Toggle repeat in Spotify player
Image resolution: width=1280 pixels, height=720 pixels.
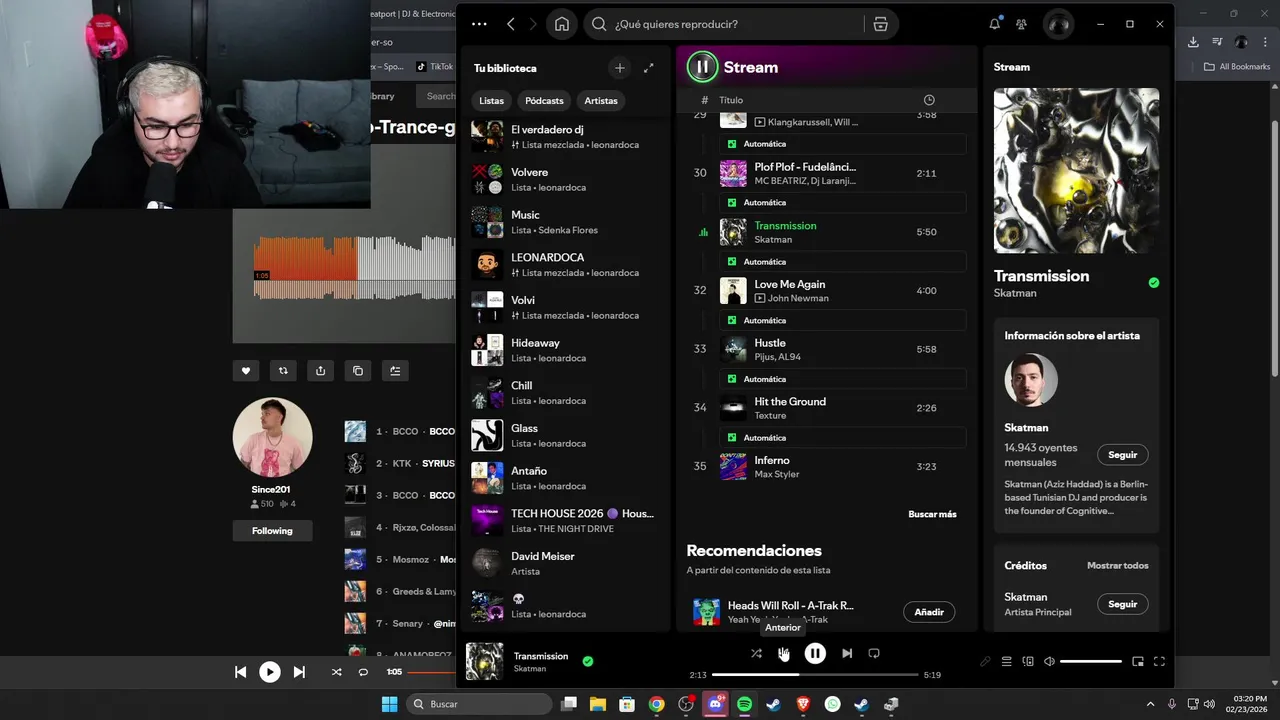(874, 653)
